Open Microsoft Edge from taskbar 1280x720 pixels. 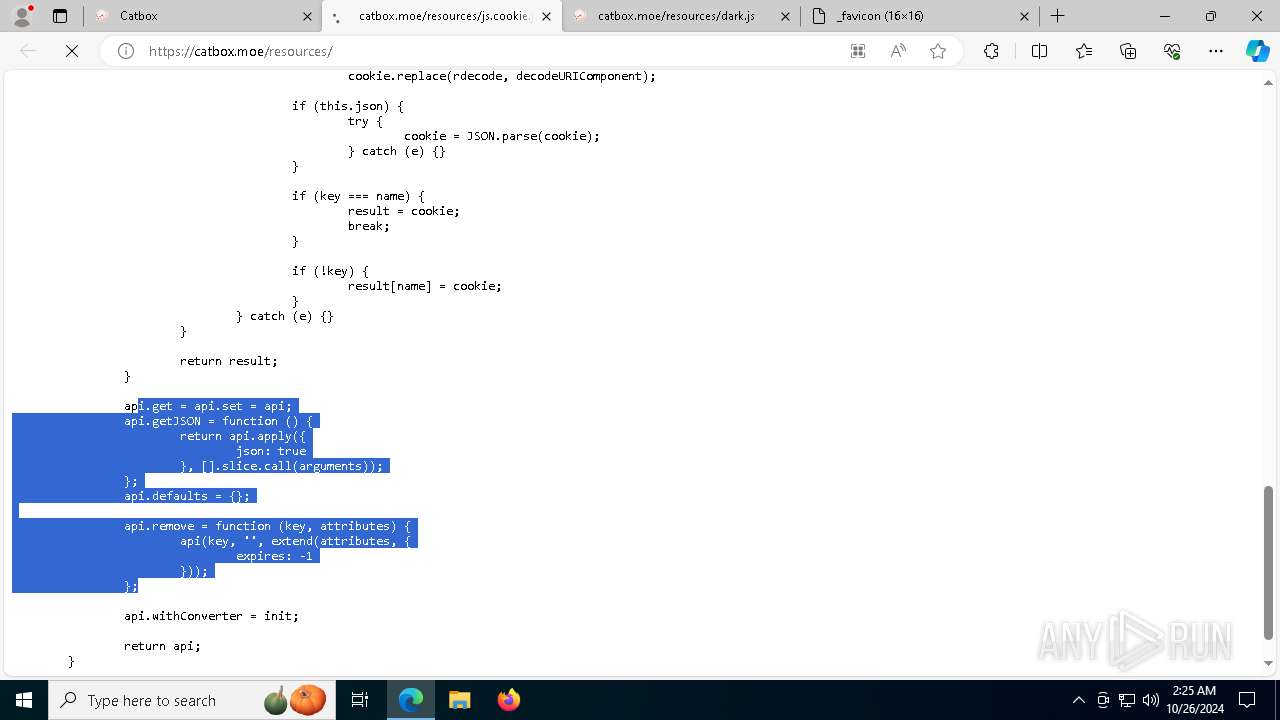point(411,700)
